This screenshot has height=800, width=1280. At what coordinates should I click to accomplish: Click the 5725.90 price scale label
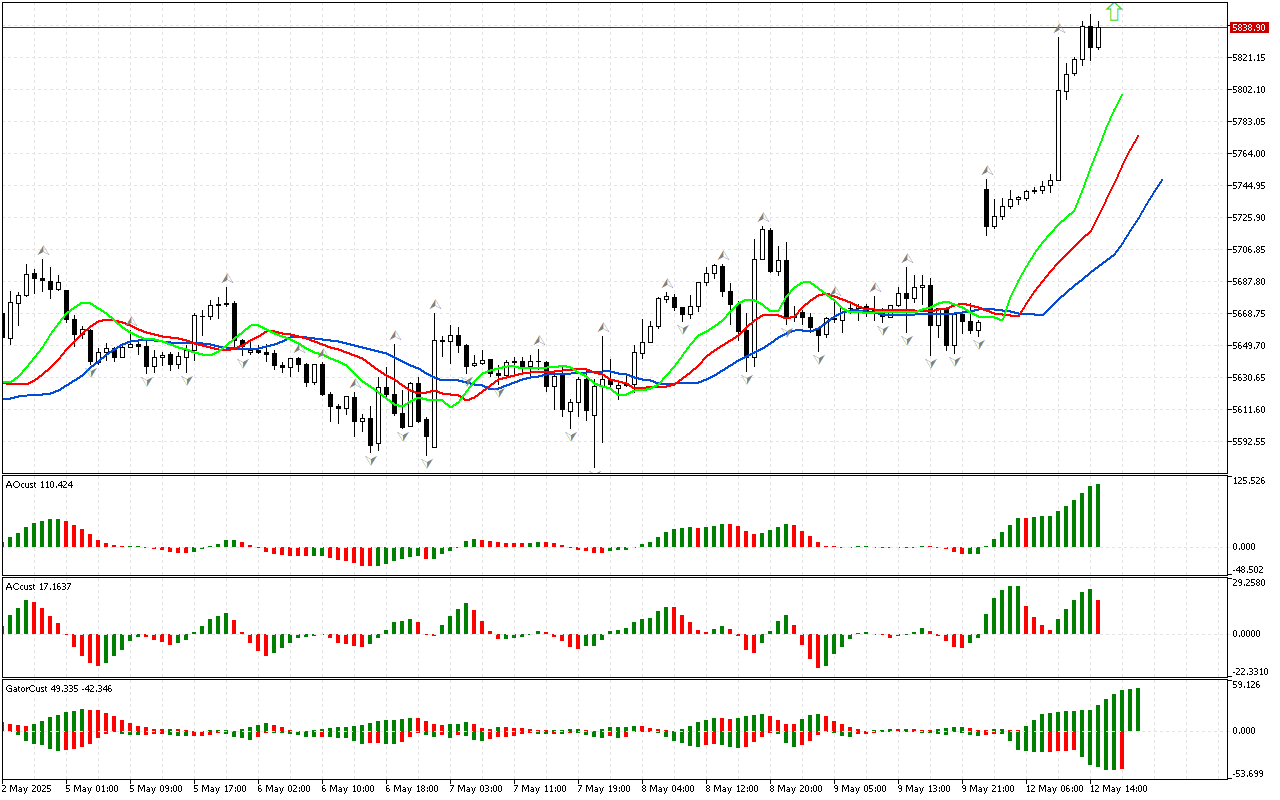point(1250,218)
